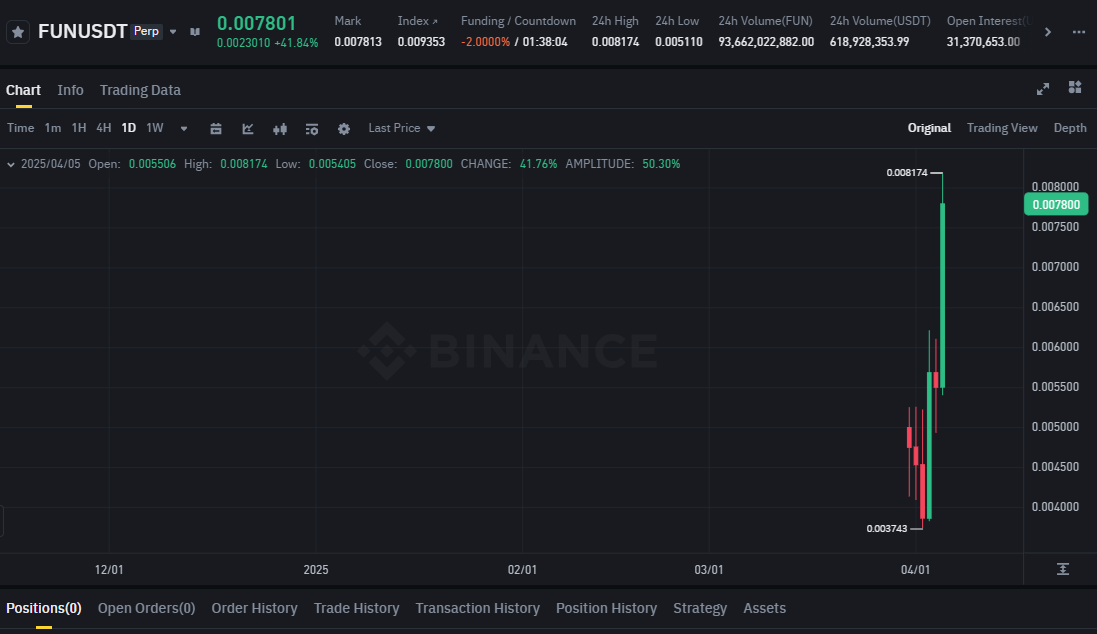Select the Original chart view
Screen dimensions: 1097x634
pos(929,128)
